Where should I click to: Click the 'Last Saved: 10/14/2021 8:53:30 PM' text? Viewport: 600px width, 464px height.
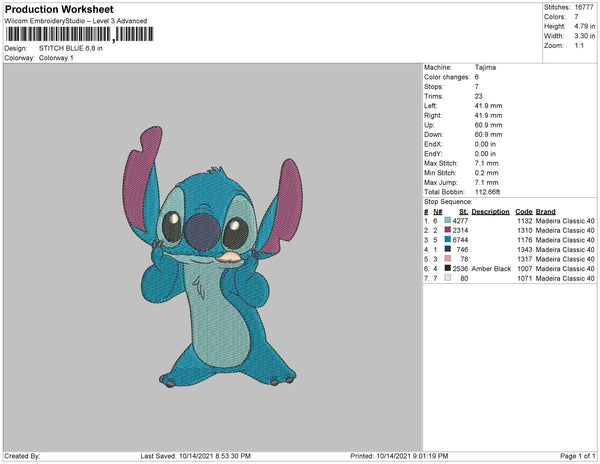tap(195, 456)
